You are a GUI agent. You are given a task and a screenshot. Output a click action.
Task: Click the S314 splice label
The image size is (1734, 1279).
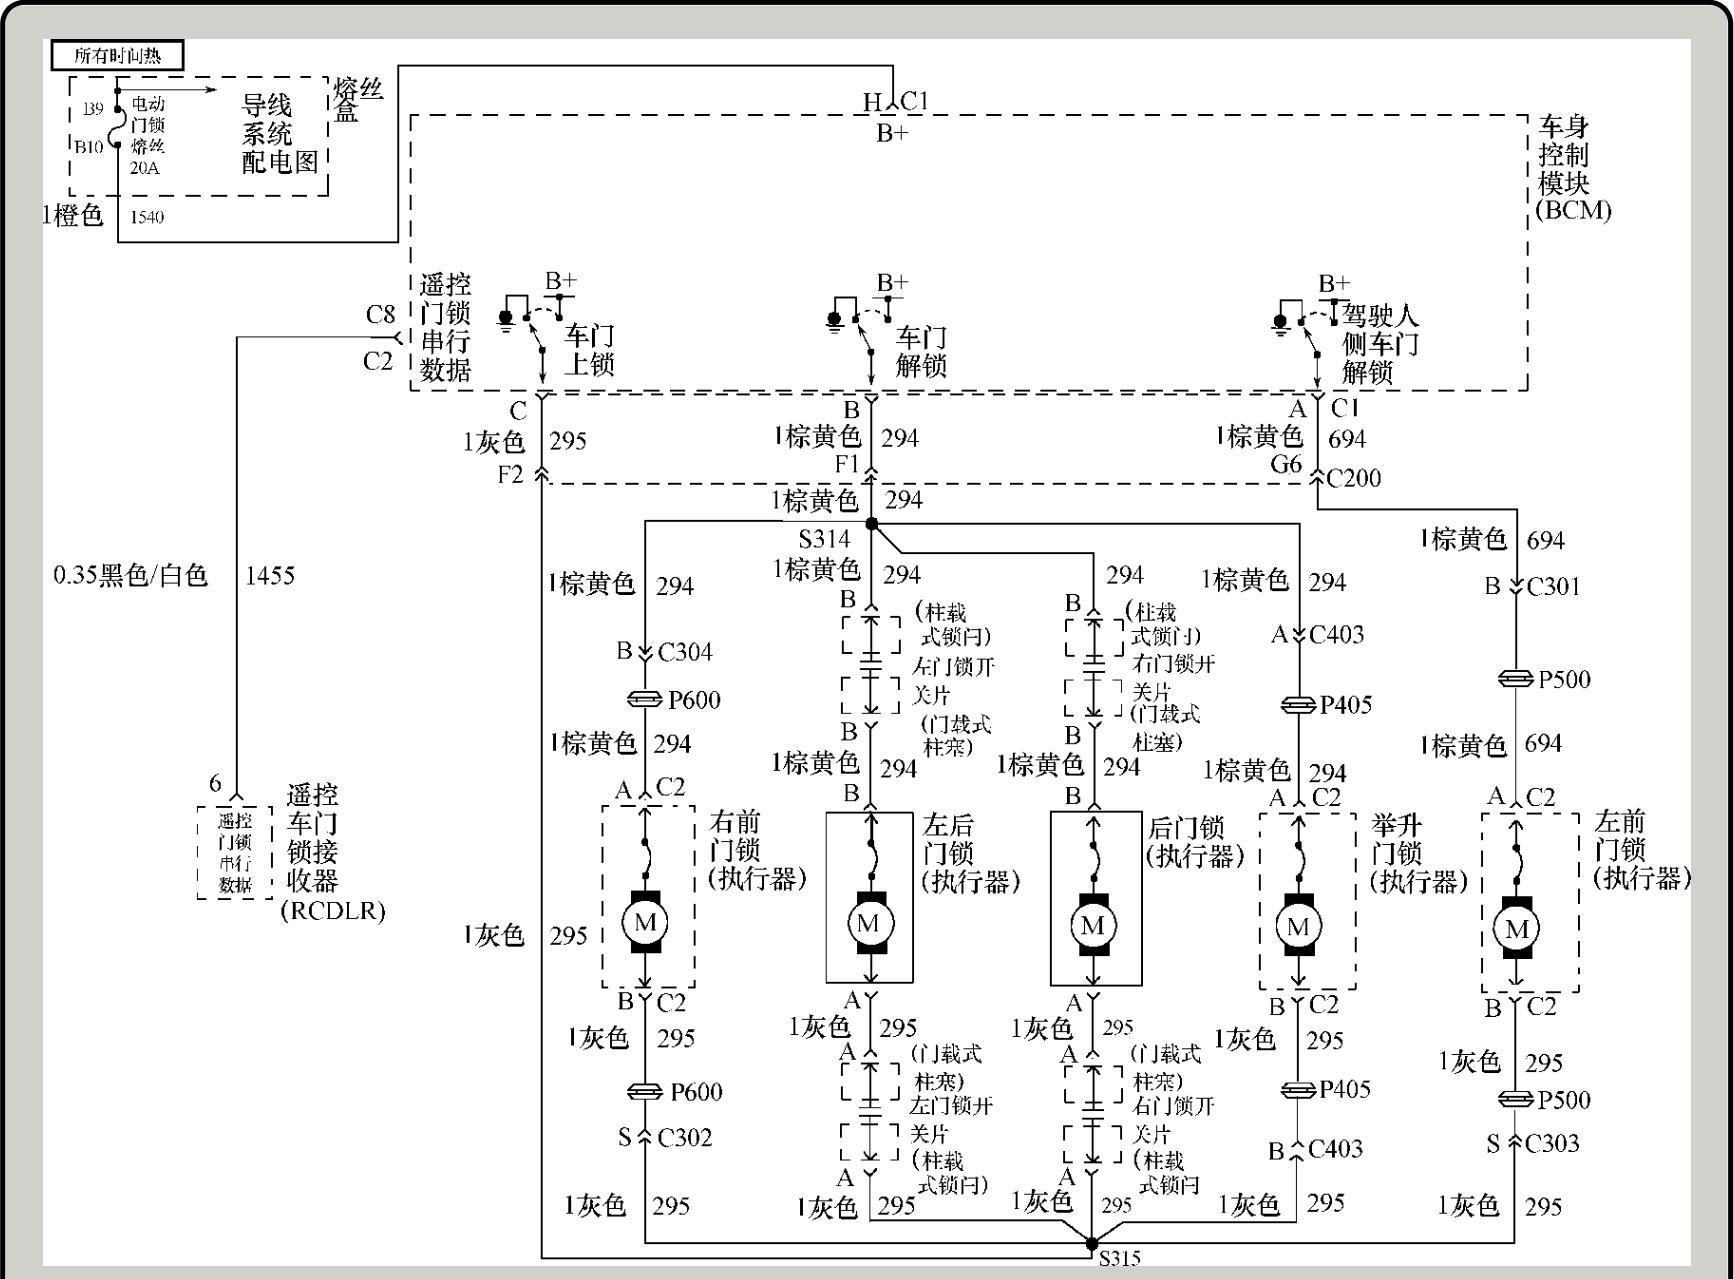(x=824, y=539)
